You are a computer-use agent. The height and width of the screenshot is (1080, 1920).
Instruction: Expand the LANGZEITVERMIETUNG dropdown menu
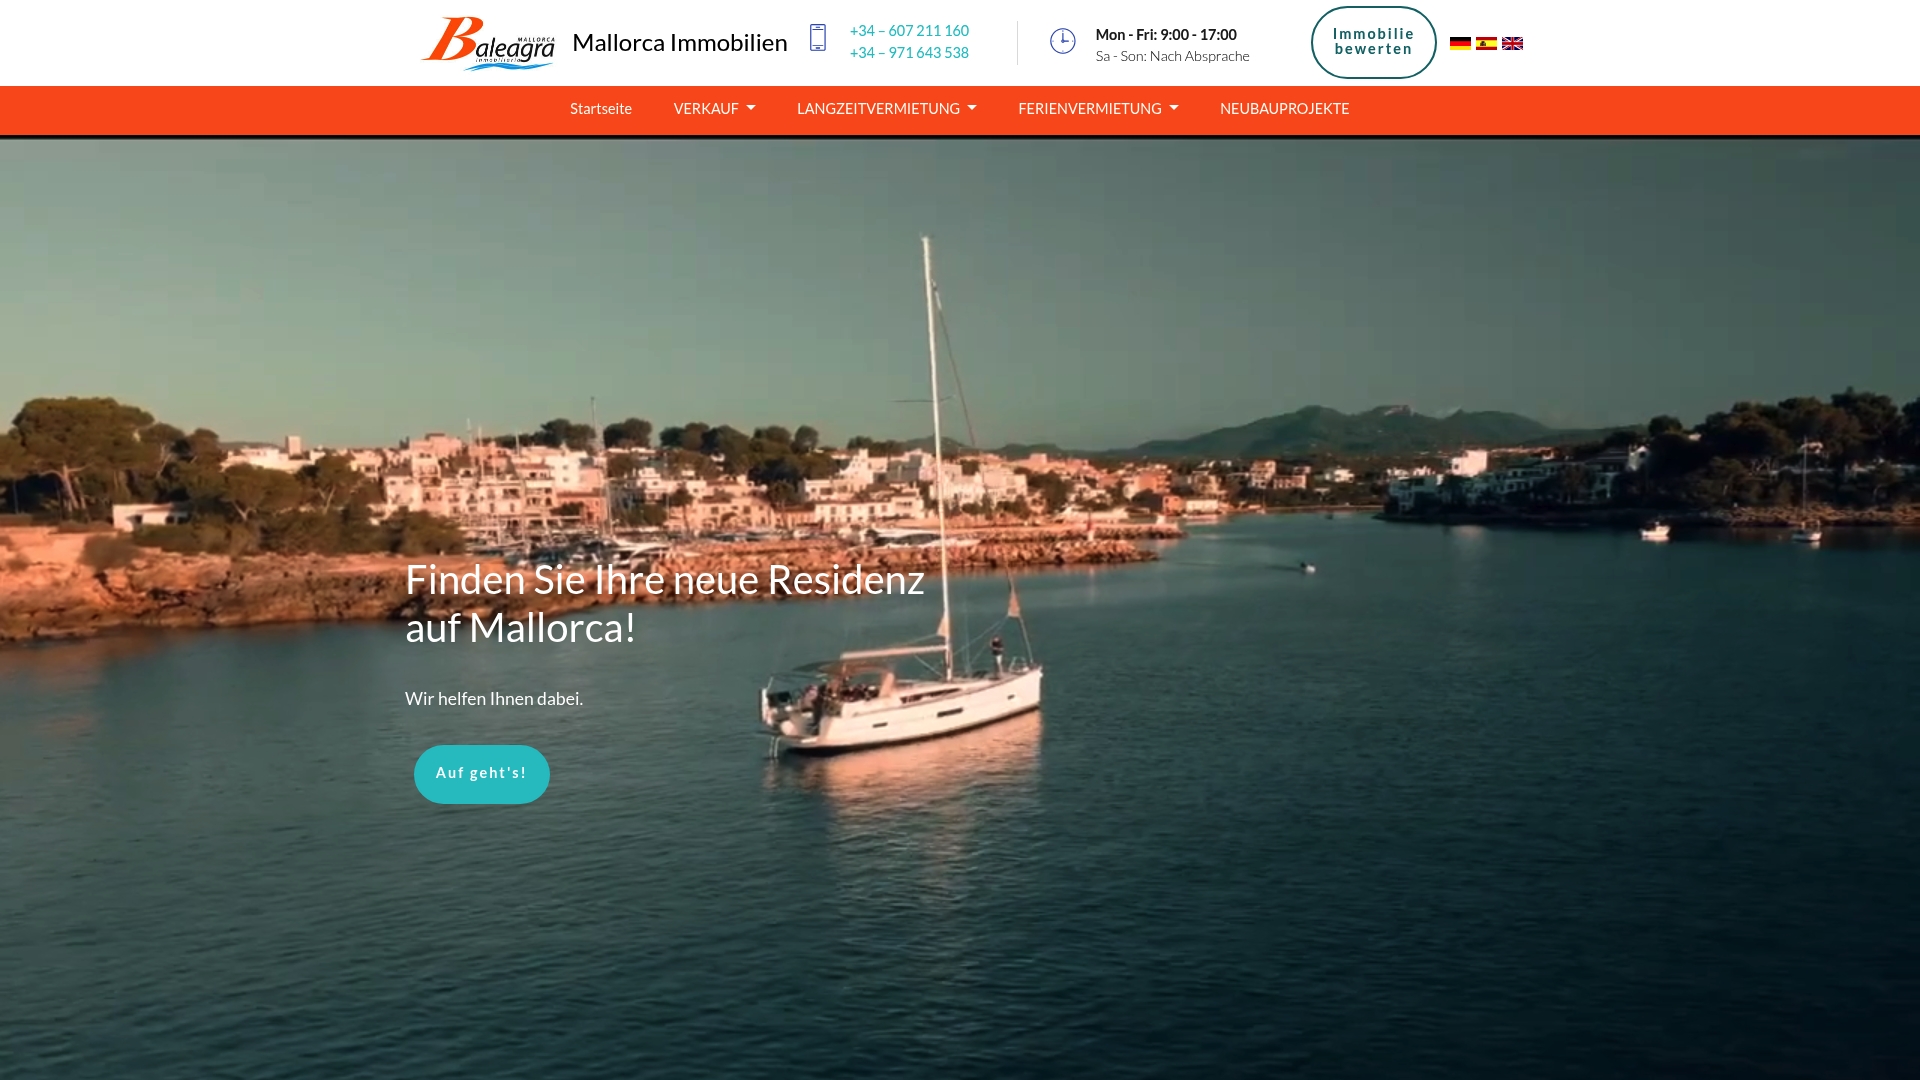(x=886, y=108)
